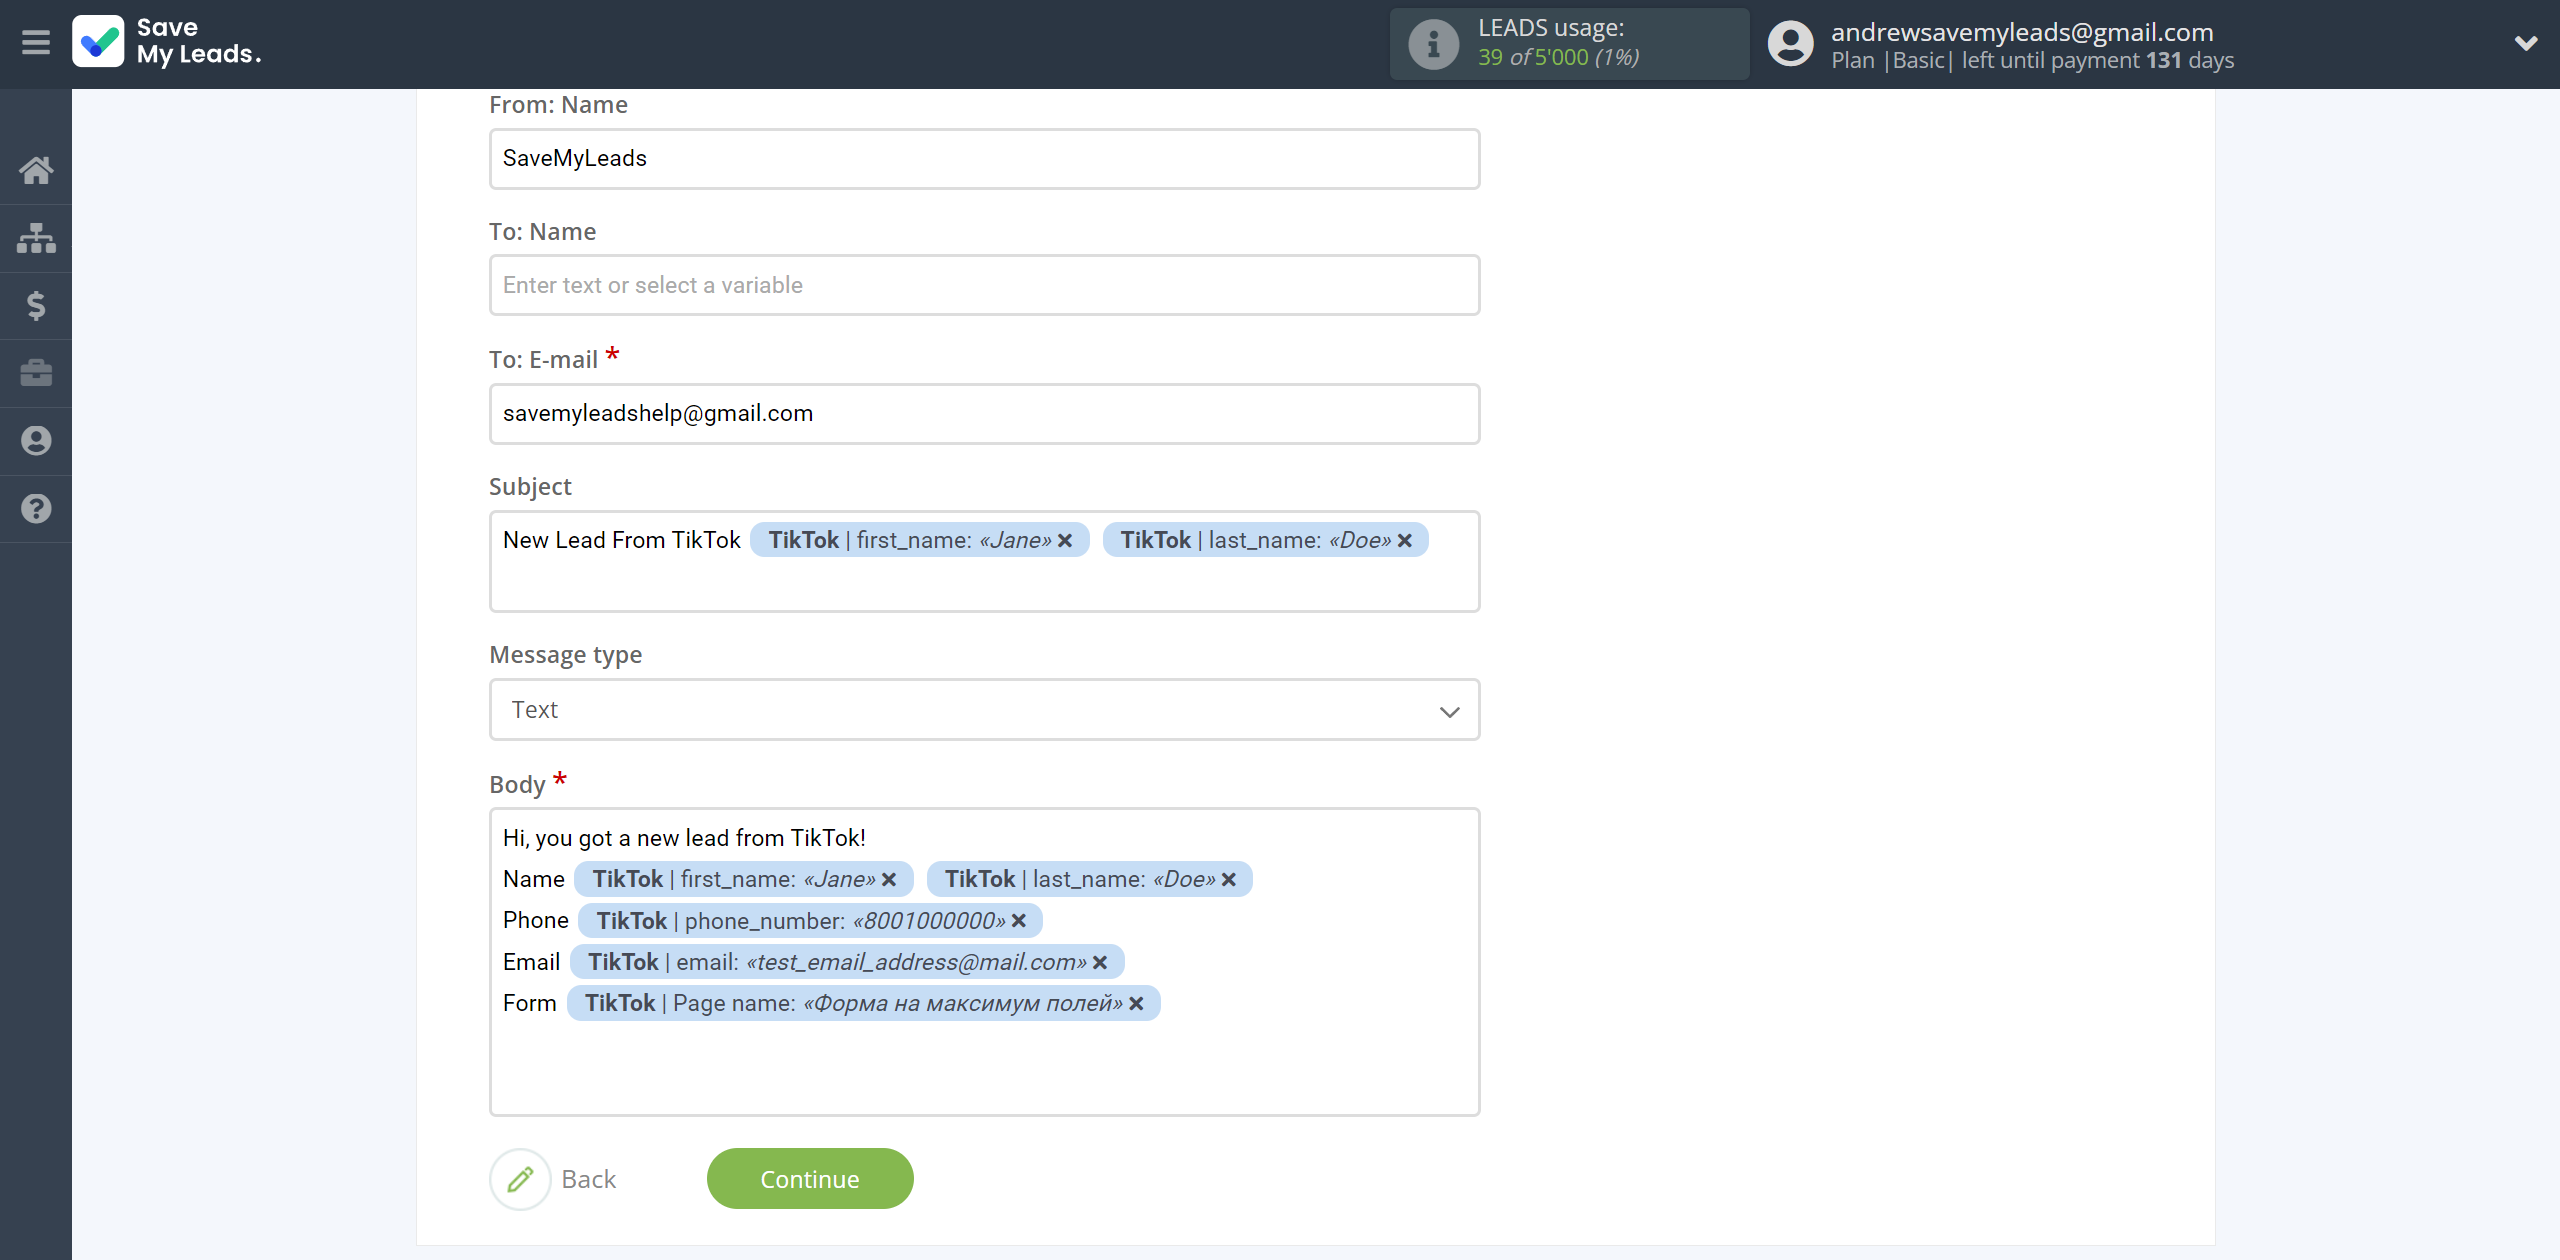Remove last_name Doe tag from Body
Viewport: 2560px width, 1260px height.
tap(1229, 880)
